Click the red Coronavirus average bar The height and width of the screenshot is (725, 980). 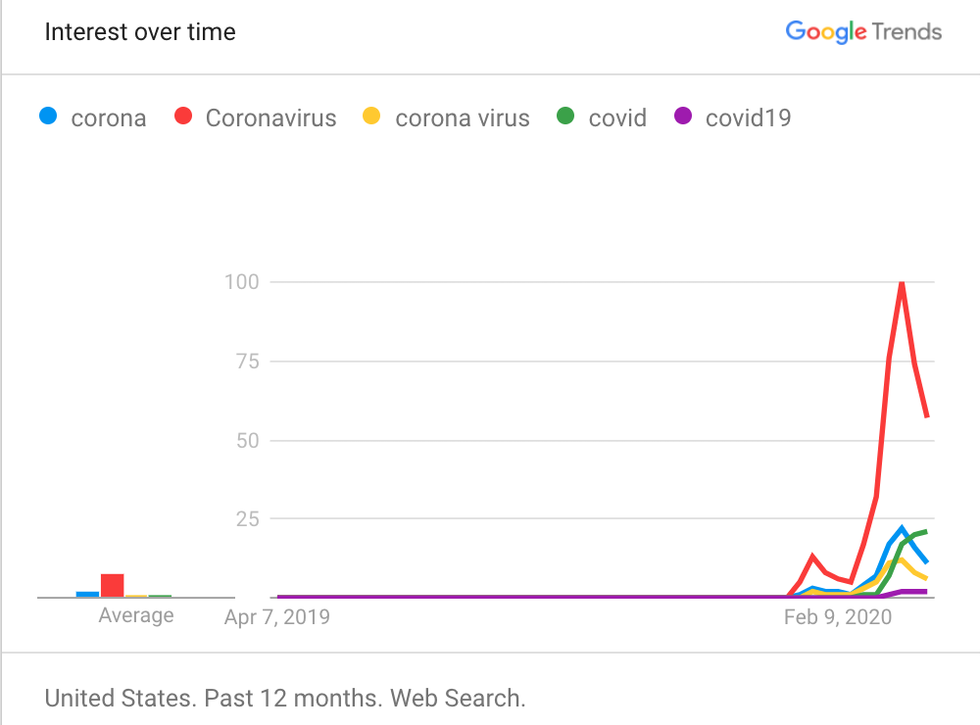coord(112,586)
